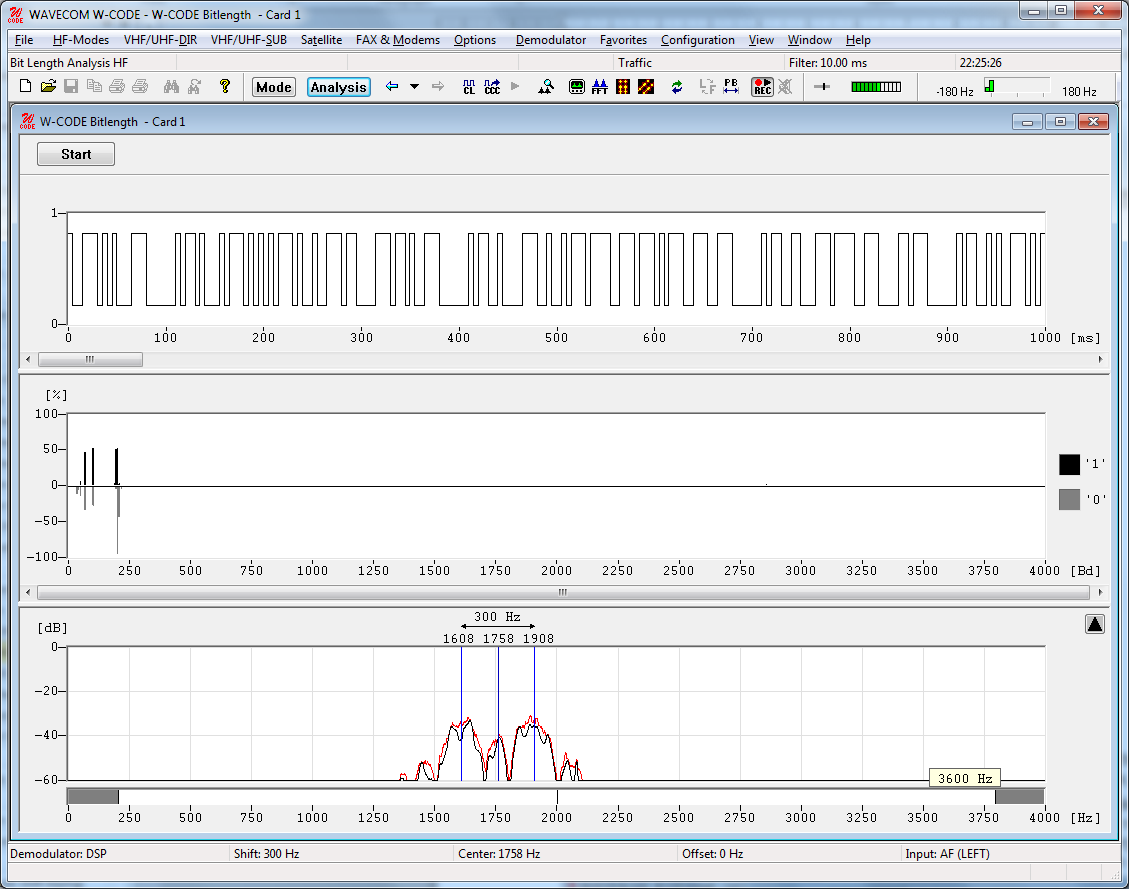The height and width of the screenshot is (889, 1129).
Task: Click the grayed forward arrow icon
Action: pyautogui.click(x=438, y=86)
